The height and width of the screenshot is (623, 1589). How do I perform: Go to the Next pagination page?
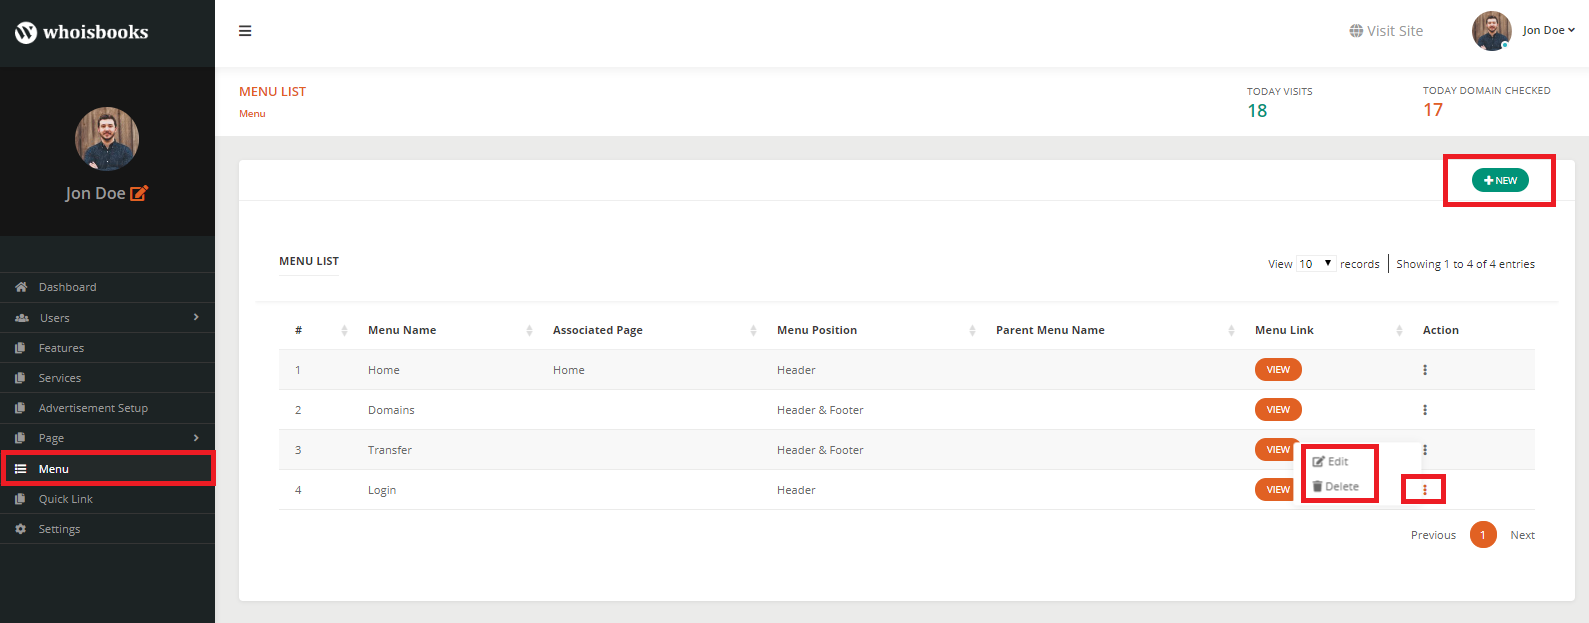[x=1522, y=535]
